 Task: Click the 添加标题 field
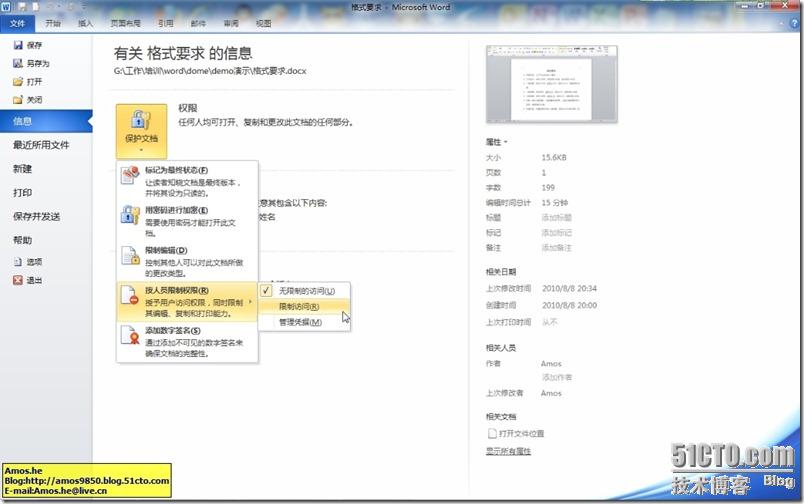[x=557, y=218]
